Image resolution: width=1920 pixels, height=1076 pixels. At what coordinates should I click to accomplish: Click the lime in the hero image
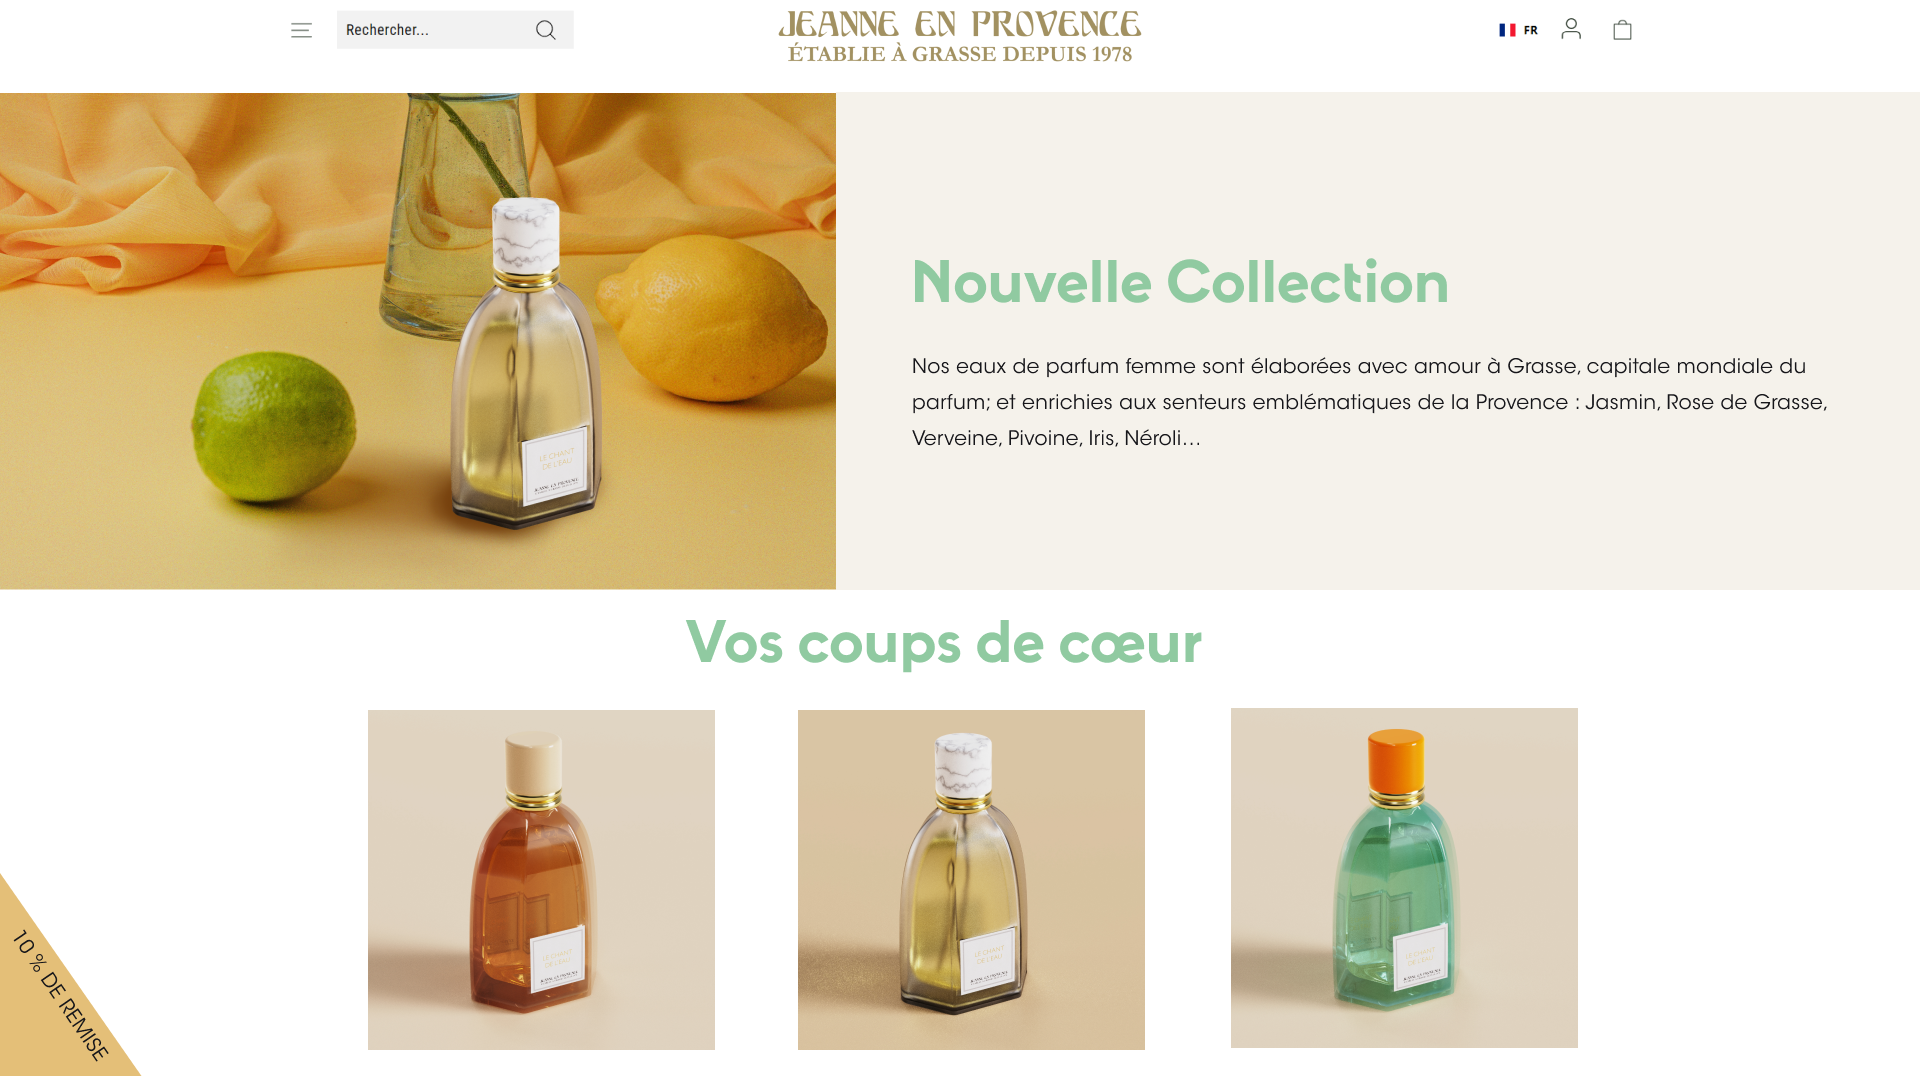pyautogui.click(x=273, y=431)
